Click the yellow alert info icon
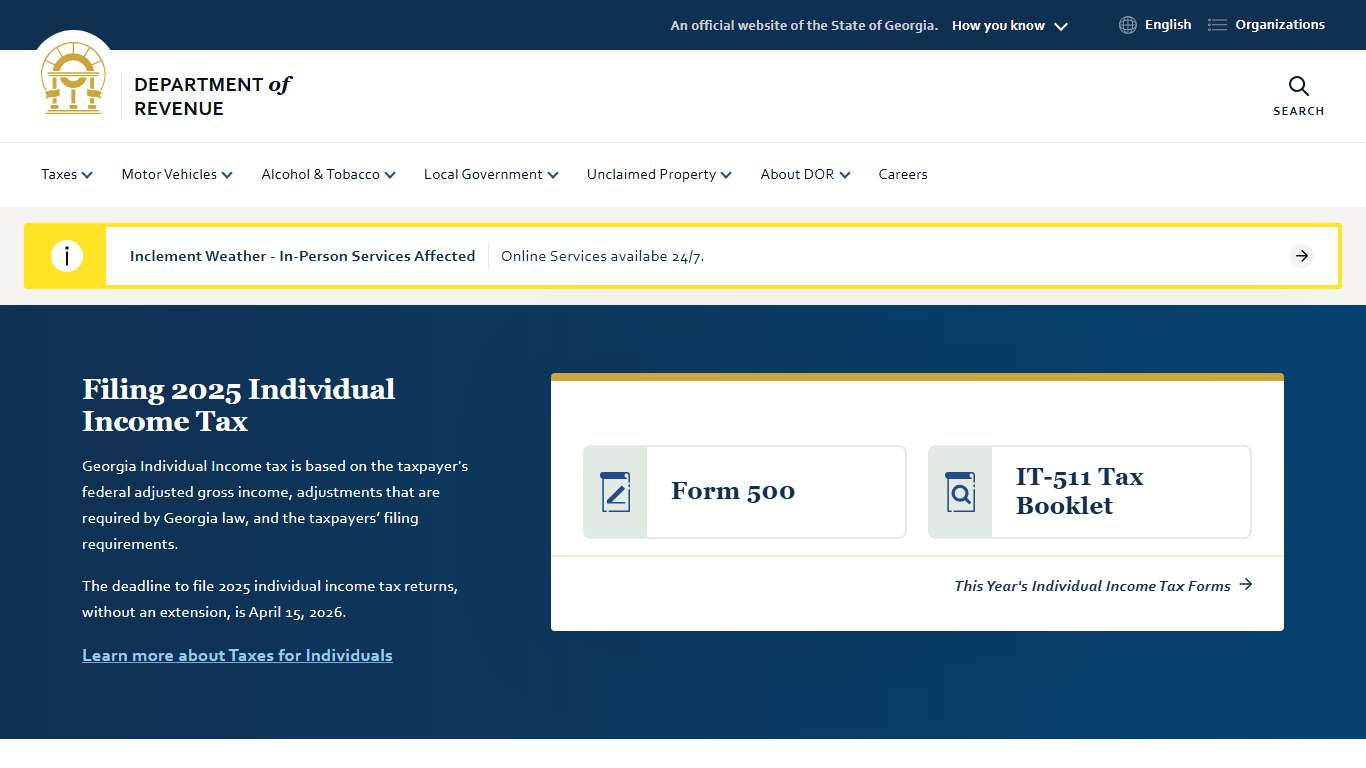 click(x=66, y=256)
